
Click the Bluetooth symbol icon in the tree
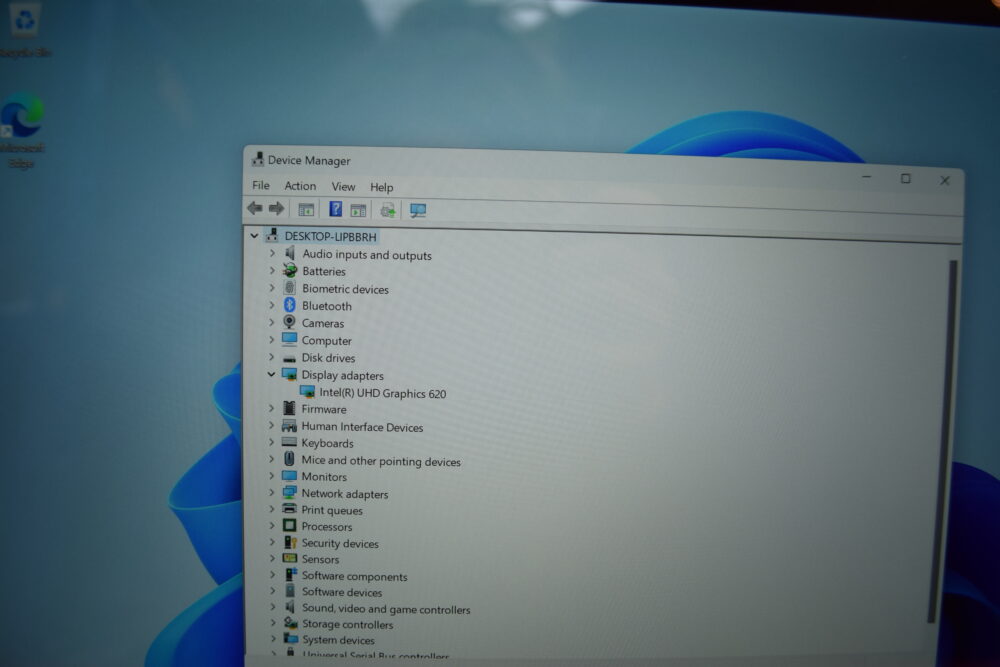pyautogui.click(x=290, y=305)
